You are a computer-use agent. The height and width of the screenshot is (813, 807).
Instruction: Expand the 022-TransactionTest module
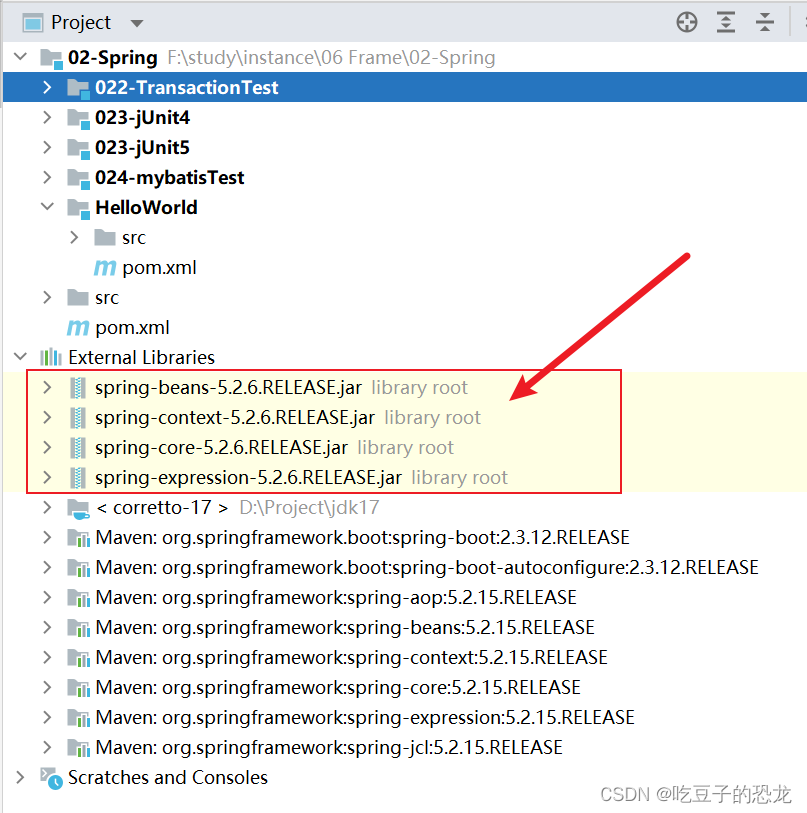click(47, 87)
